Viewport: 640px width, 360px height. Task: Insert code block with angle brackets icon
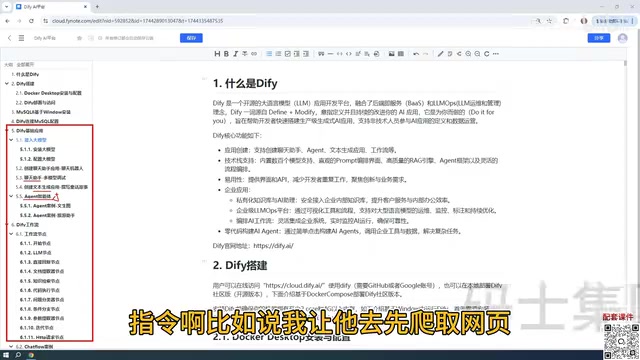point(349,54)
